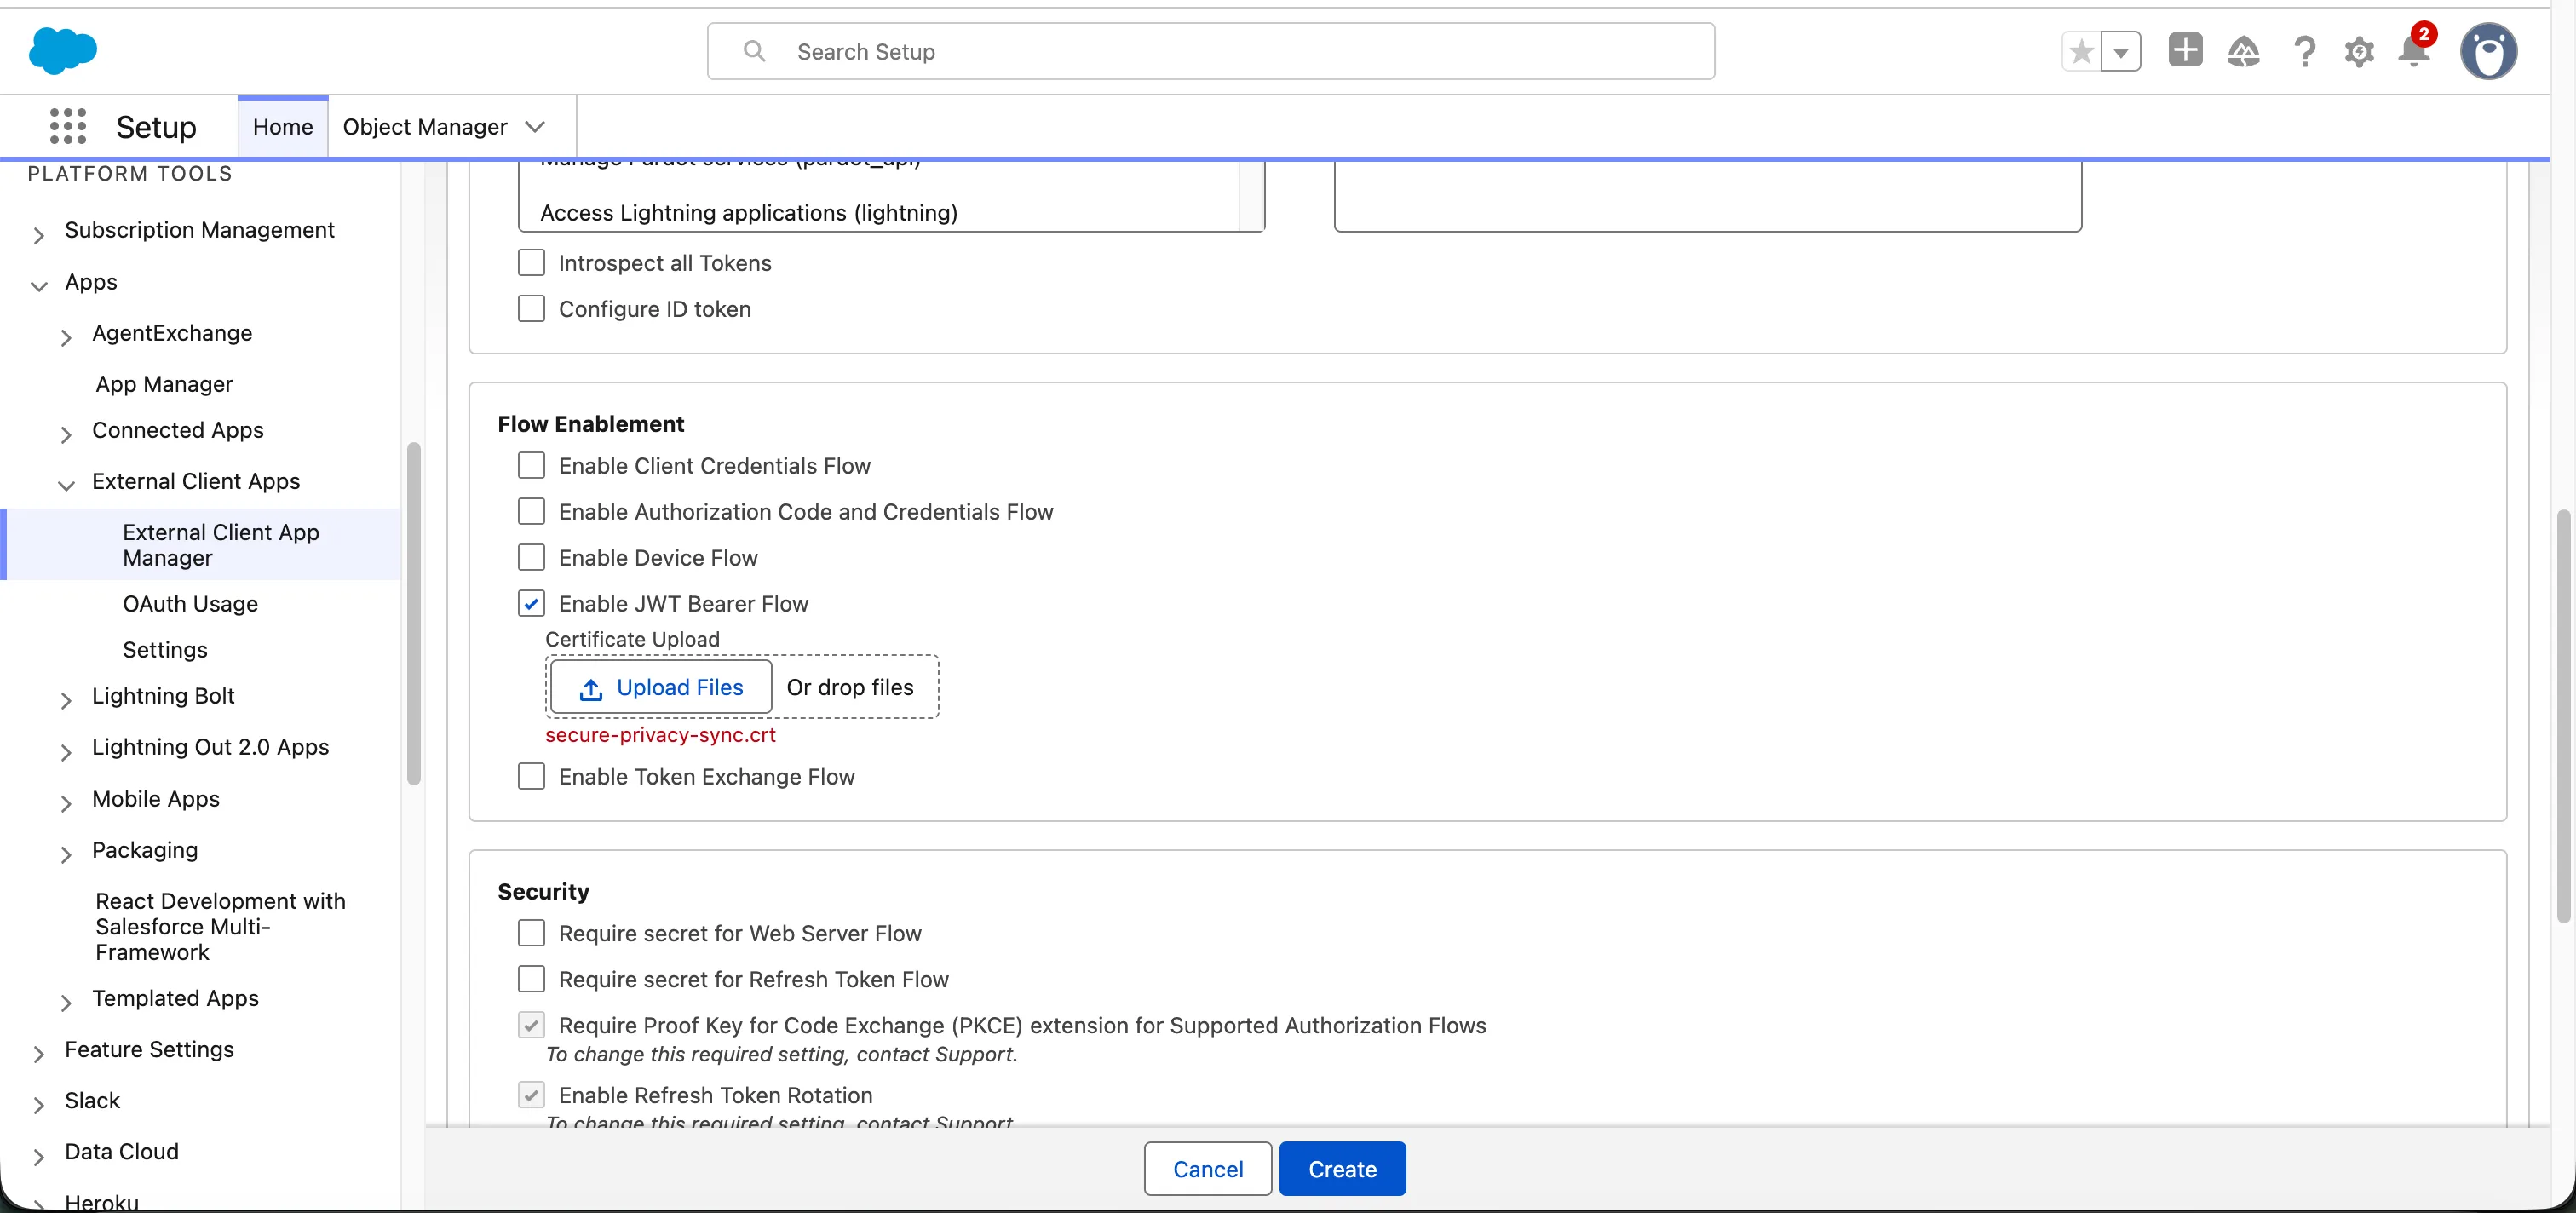The height and width of the screenshot is (1213, 2576).
Task: Collapse the Apps section
Action: (x=39, y=286)
